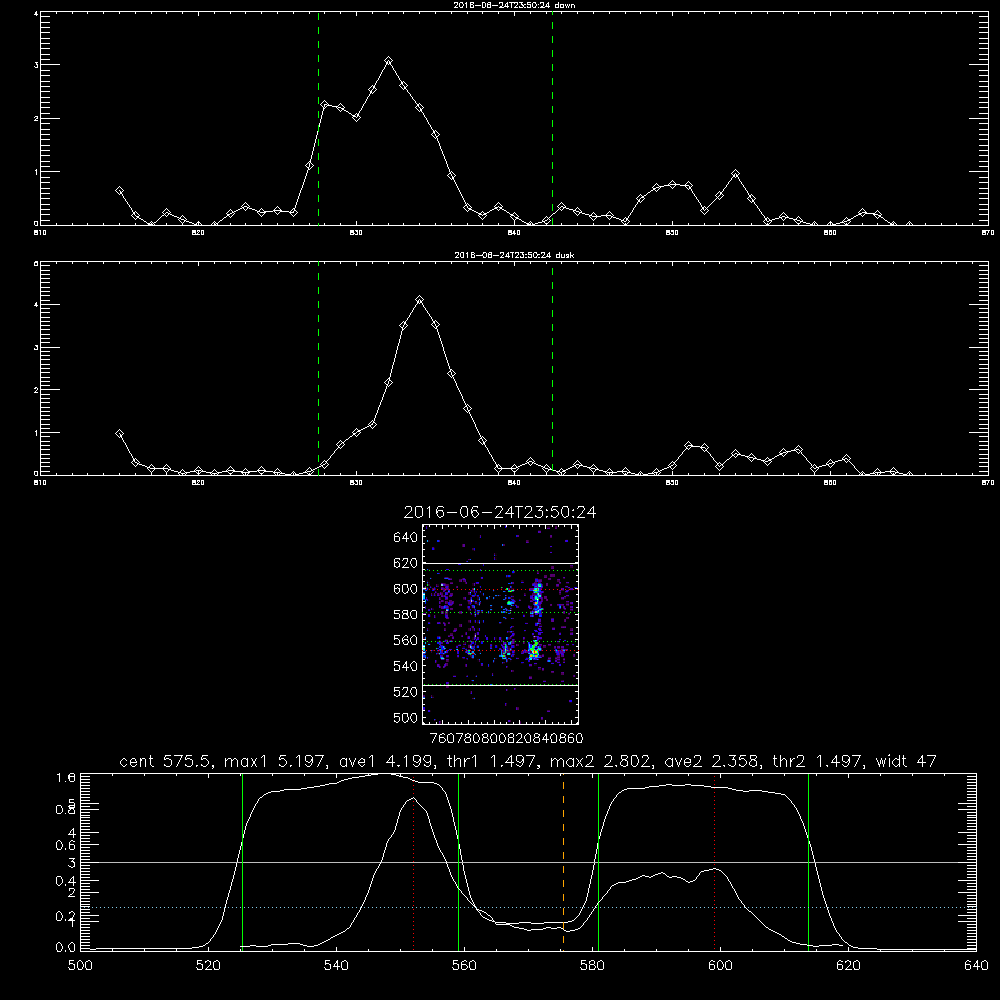The width and height of the screenshot is (1000, 1000).
Task: Click the '640' x-axis label of the bottom plot
Action: (x=976, y=966)
